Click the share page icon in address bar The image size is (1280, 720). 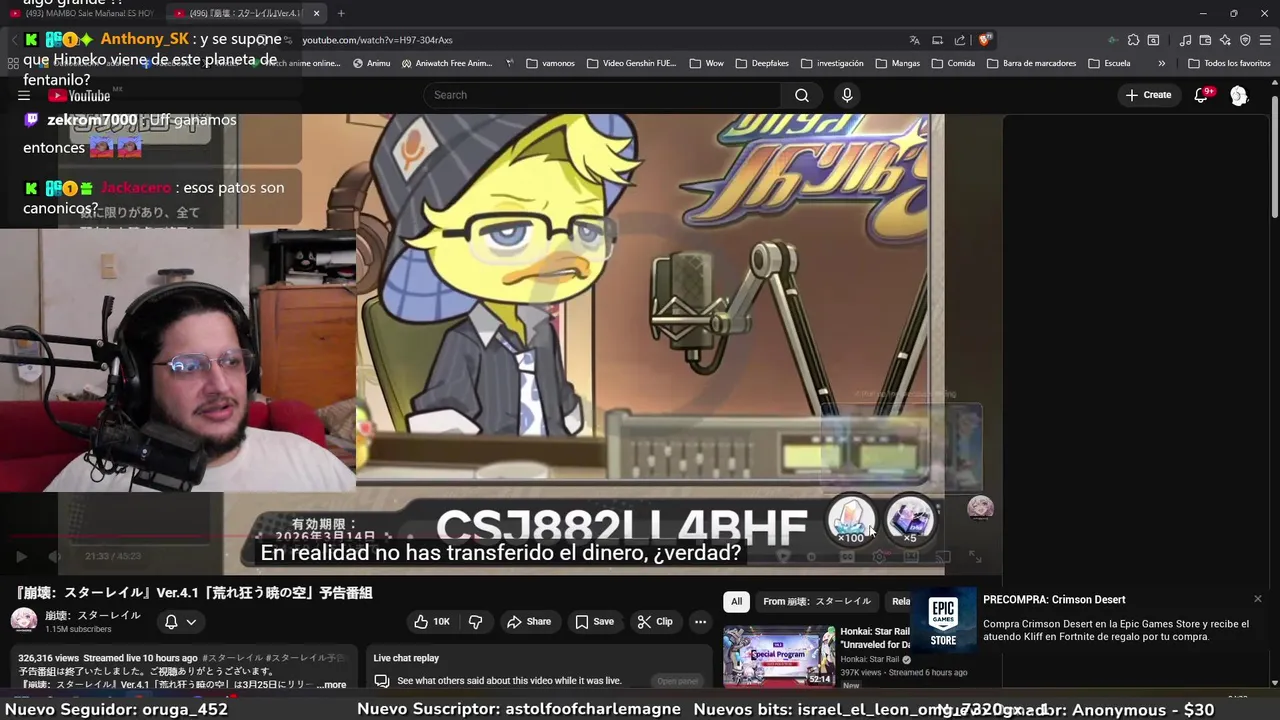[960, 40]
